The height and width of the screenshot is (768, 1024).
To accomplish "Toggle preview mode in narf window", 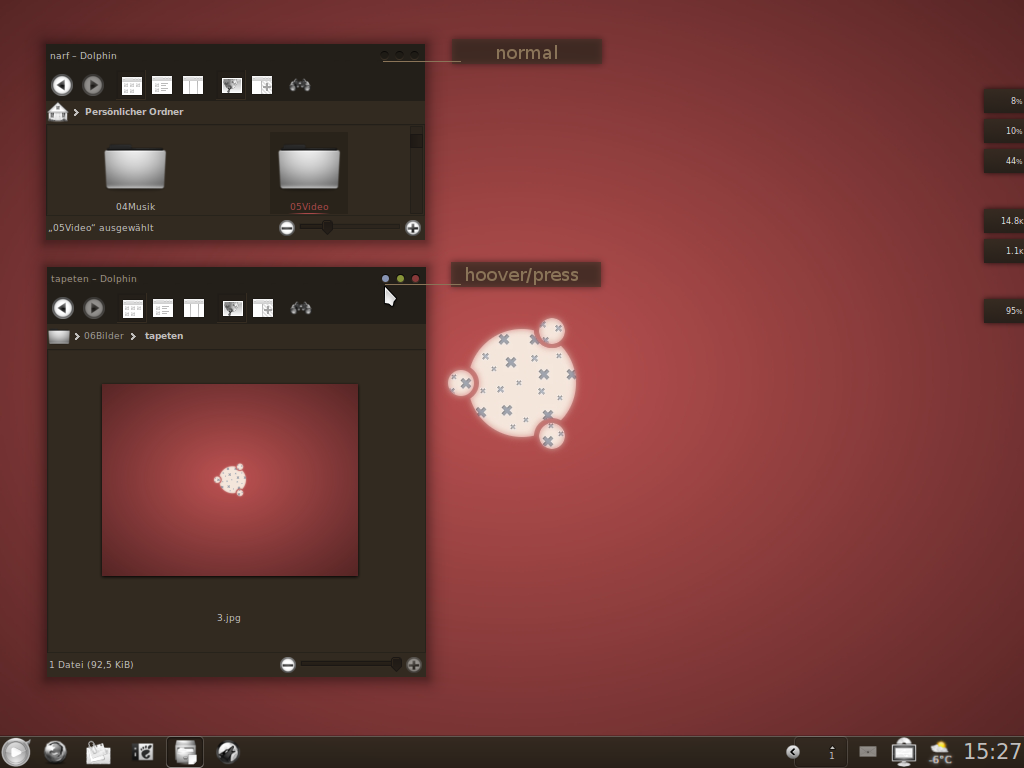I will (x=232, y=86).
